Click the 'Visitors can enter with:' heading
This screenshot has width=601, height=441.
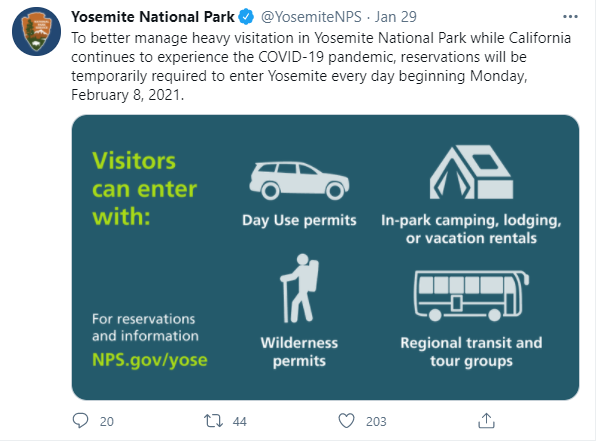145,189
